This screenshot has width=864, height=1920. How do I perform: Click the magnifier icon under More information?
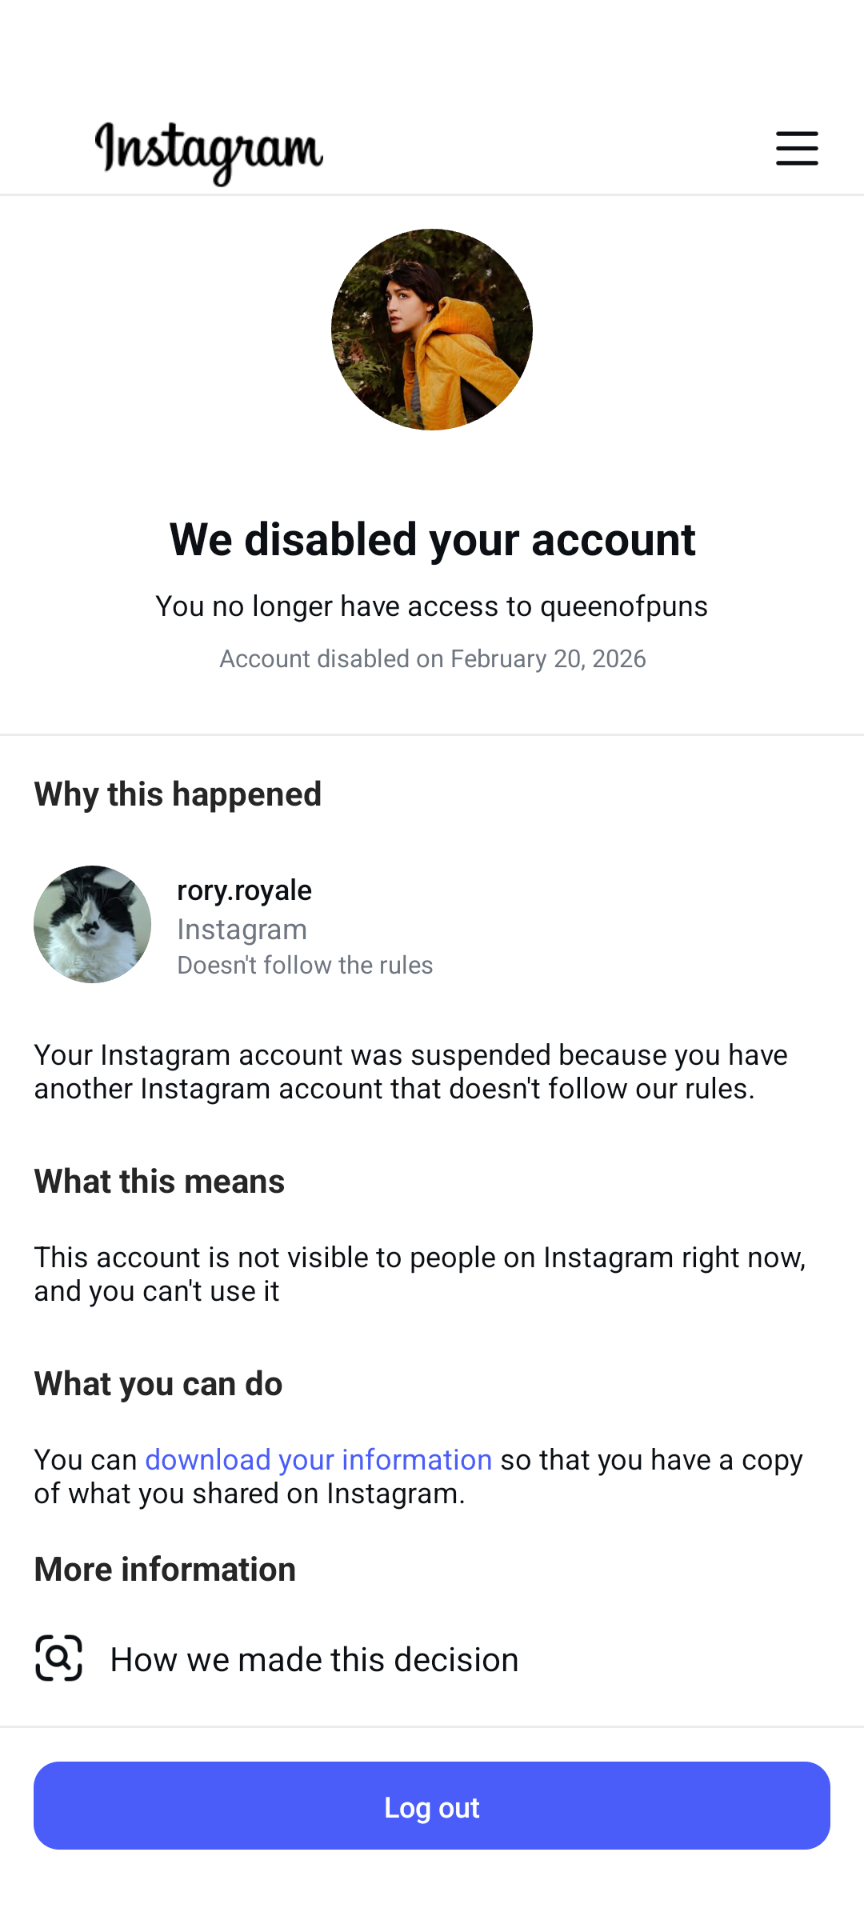point(59,1658)
